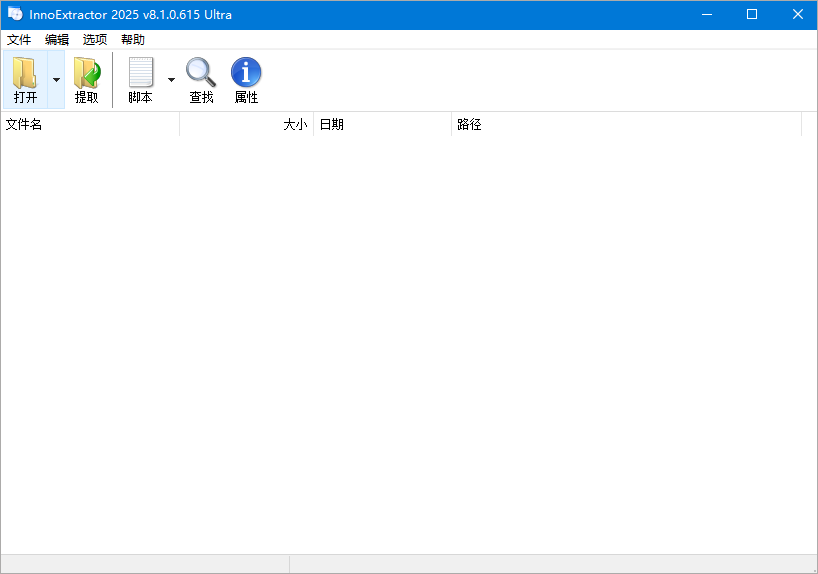This screenshot has height=574, width=818.
Task: Expand the dropdown arrow next to 脚本
Action: click(171, 79)
